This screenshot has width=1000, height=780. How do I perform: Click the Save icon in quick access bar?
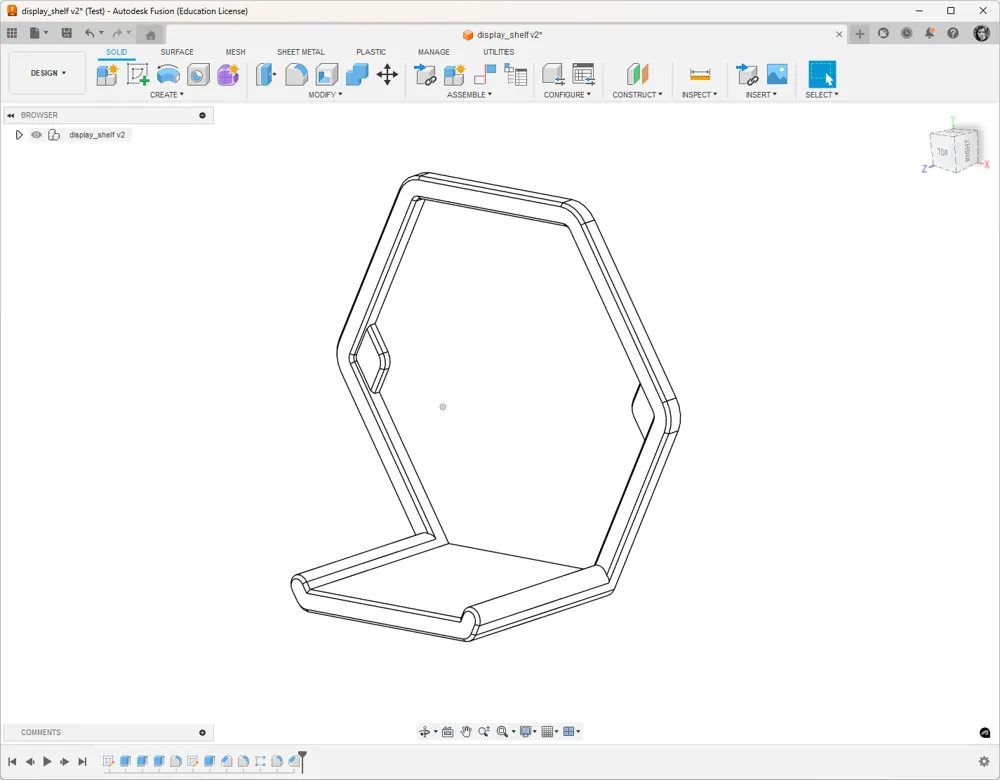click(x=66, y=33)
